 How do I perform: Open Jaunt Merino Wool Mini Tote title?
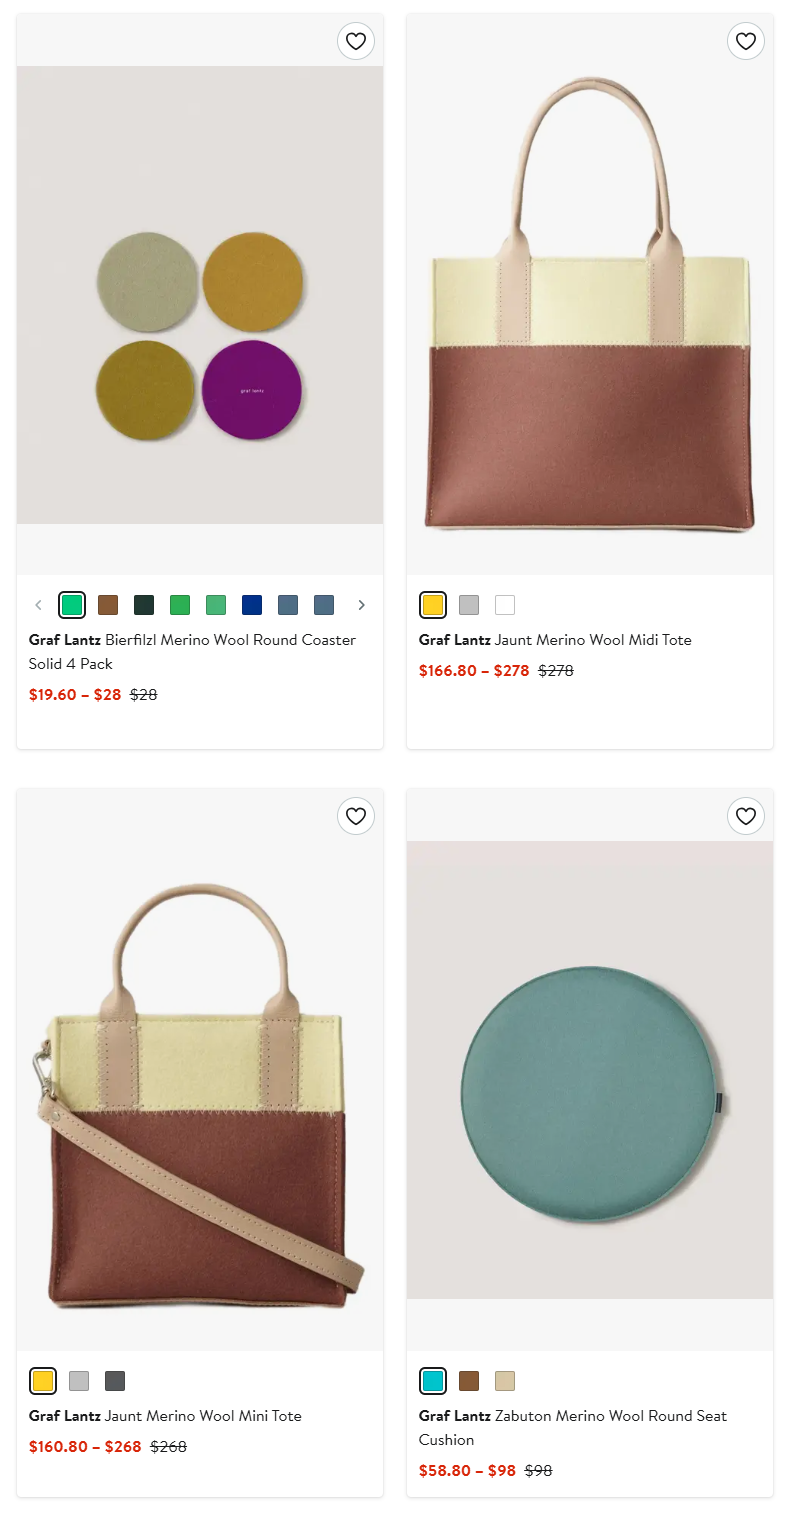(x=165, y=1416)
